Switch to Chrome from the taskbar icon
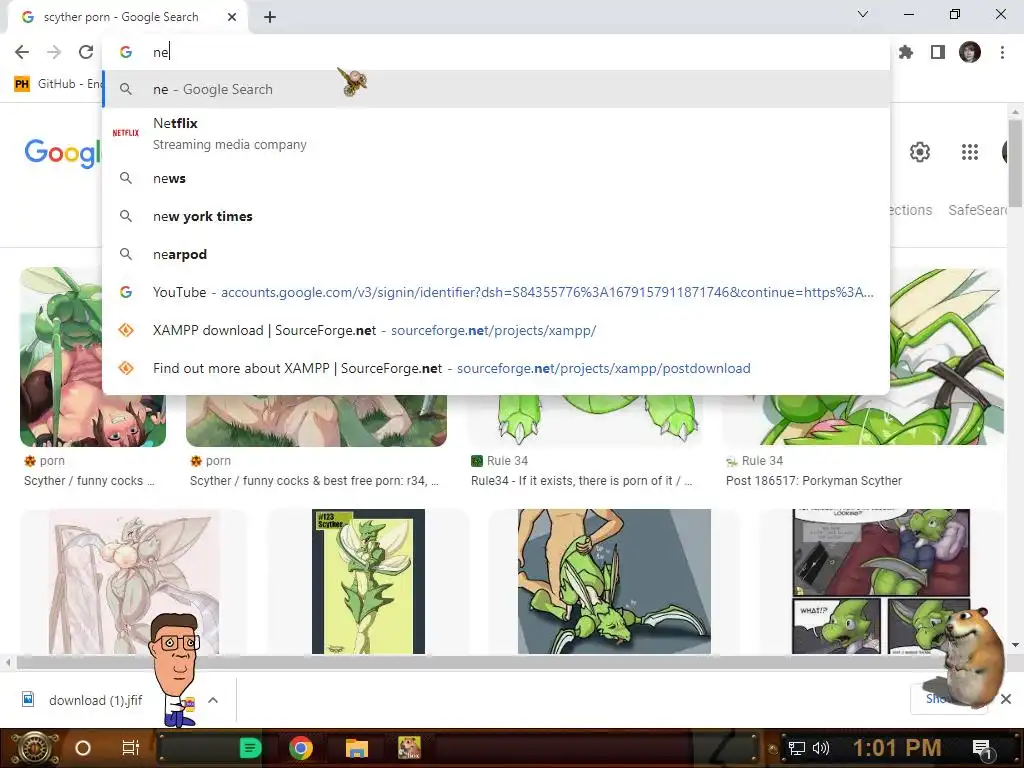This screenshot has height=768, width=1024. pos(300,748)
